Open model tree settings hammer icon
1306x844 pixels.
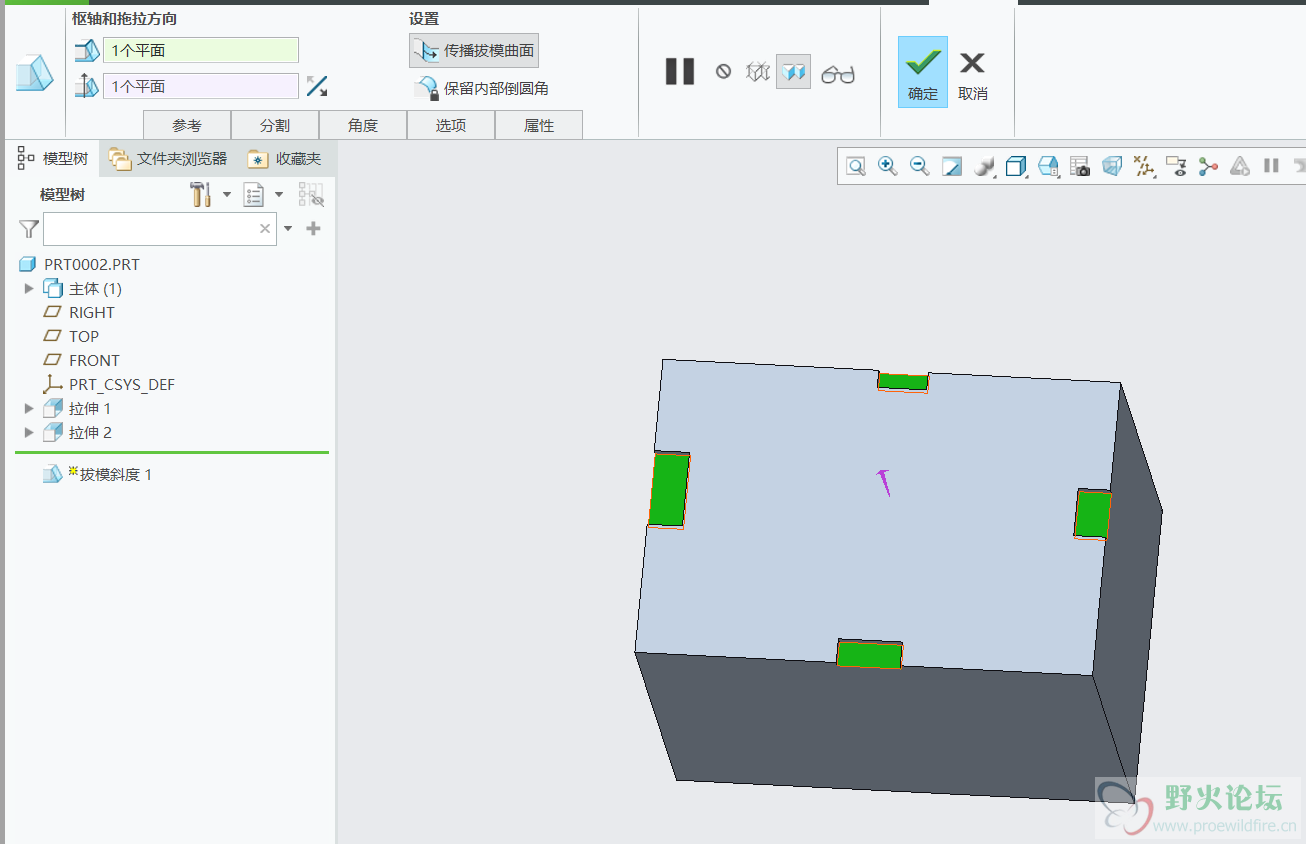[201, 194]
